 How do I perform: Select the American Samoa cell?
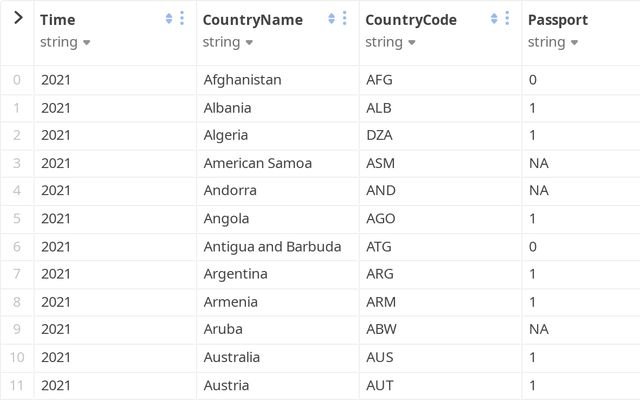point(257,163)
